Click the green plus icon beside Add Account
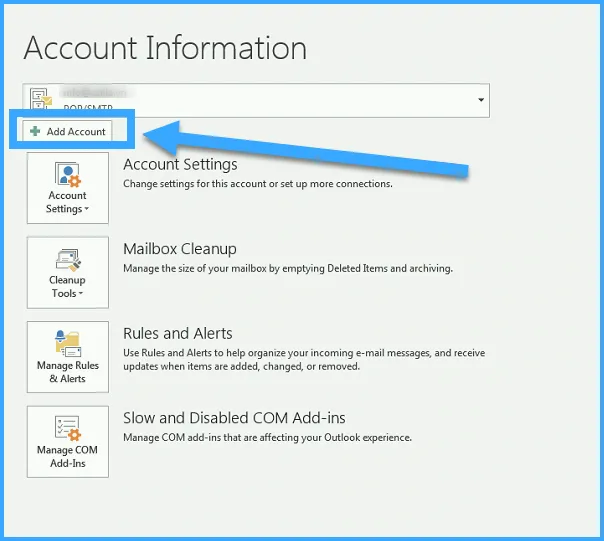The height and width of the screenshot is (541, 604). [x=36, y=132]
